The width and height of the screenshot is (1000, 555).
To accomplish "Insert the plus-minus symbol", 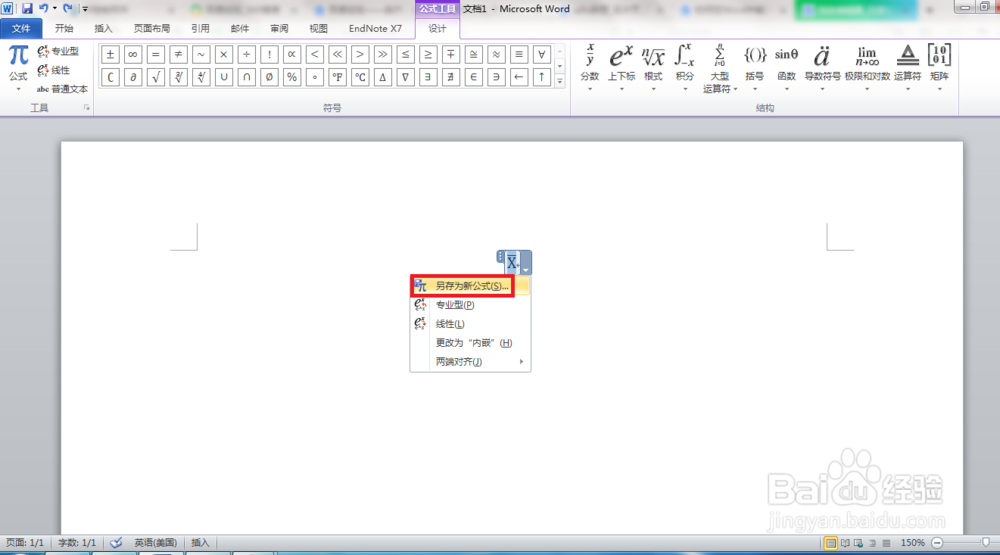I will click(110, 55).
